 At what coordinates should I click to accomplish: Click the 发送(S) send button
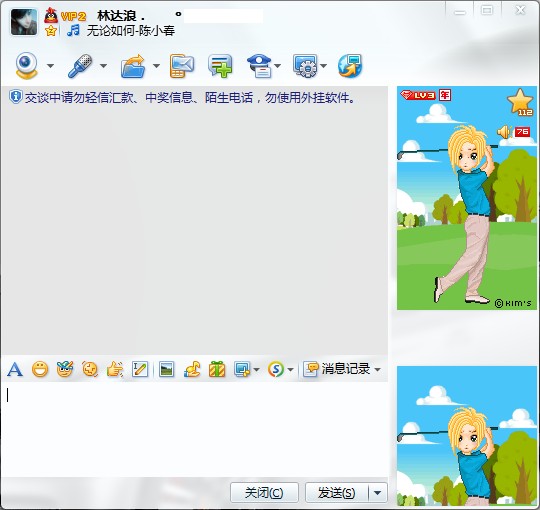336,493
